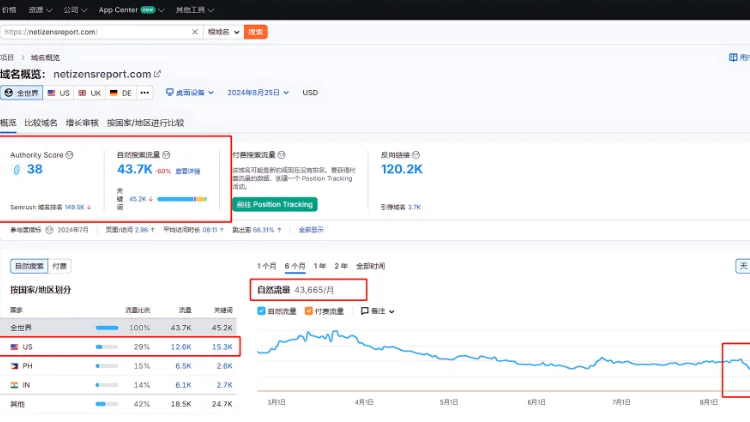Click the keywords distribution color bar
Screen dimensions: 750x422
(x=182, y=199)
